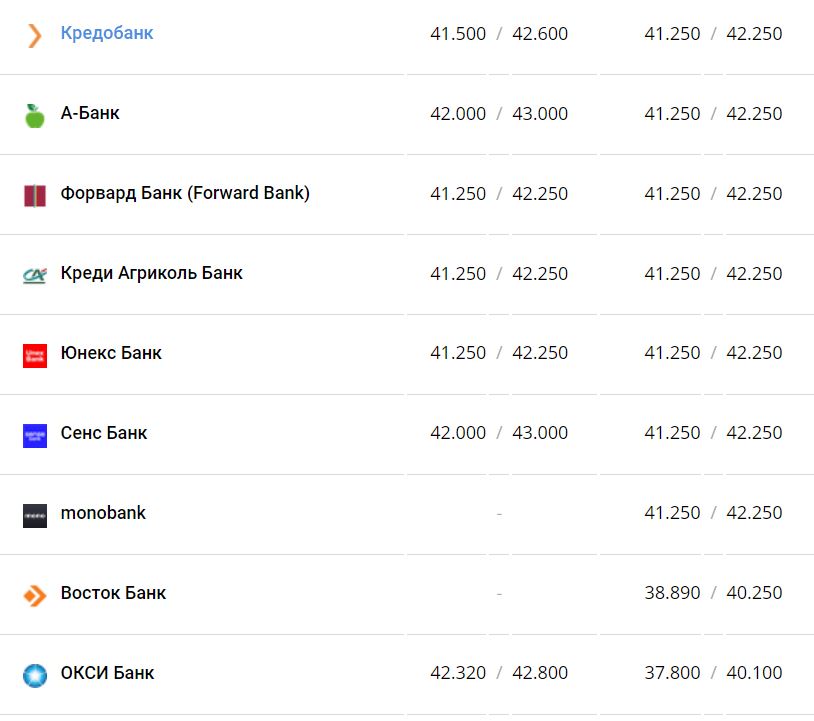Click the Креди Агриколь Банк logo

pyautogui.click(x=35, y=275)
